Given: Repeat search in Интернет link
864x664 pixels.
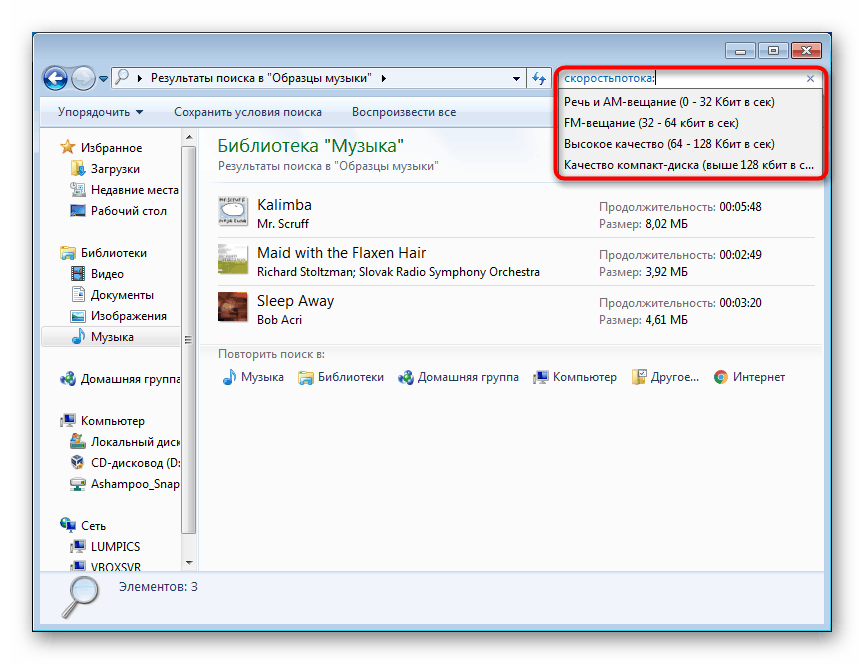Looking at the screenshot, I should [x=749, y=377].
